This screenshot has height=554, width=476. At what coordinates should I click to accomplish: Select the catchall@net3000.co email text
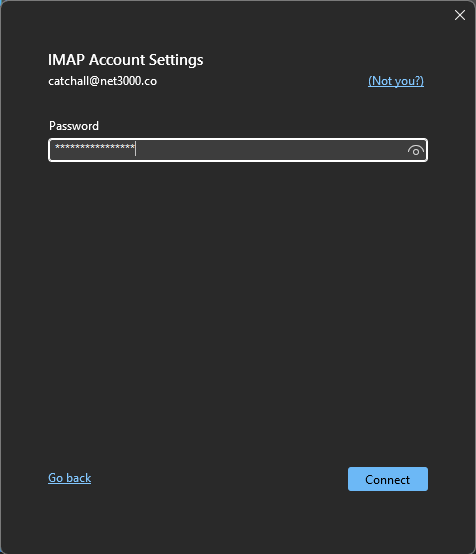coord(102,81)
